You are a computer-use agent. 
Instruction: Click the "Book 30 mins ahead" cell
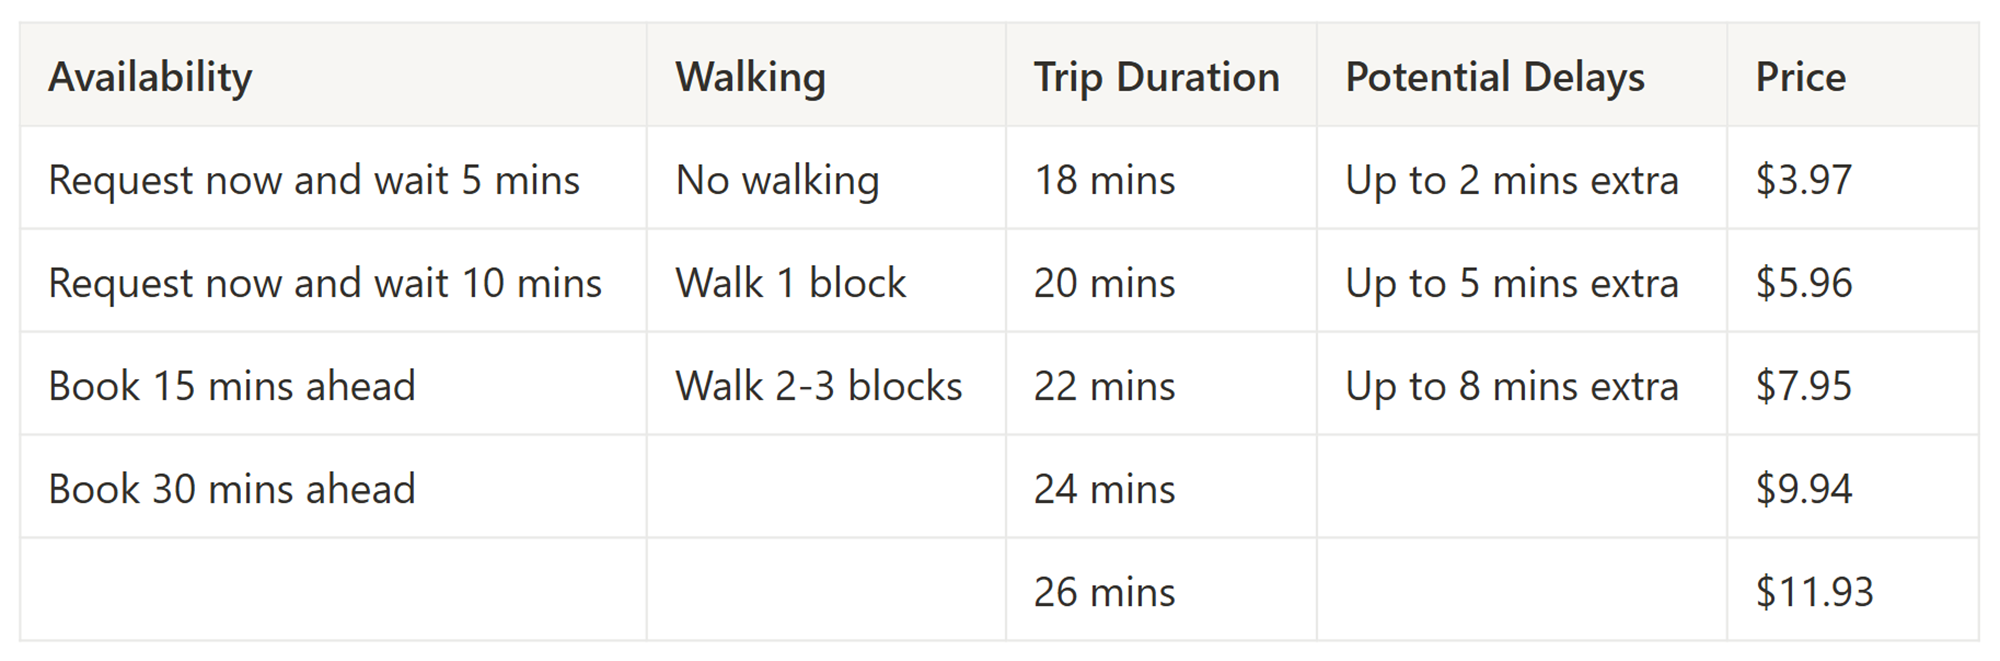tap(232, 489)
